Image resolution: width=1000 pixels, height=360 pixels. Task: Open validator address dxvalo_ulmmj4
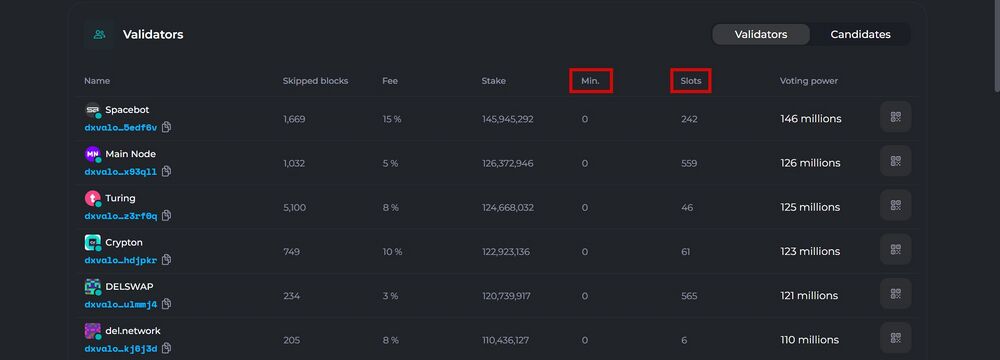pyautogui.click(x=121, y=304)
